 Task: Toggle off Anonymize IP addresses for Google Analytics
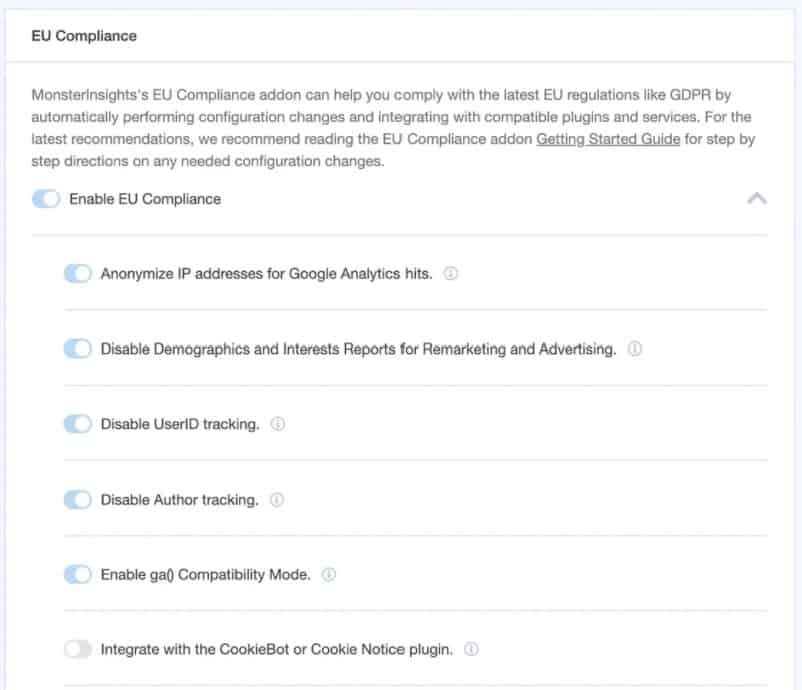77,272
